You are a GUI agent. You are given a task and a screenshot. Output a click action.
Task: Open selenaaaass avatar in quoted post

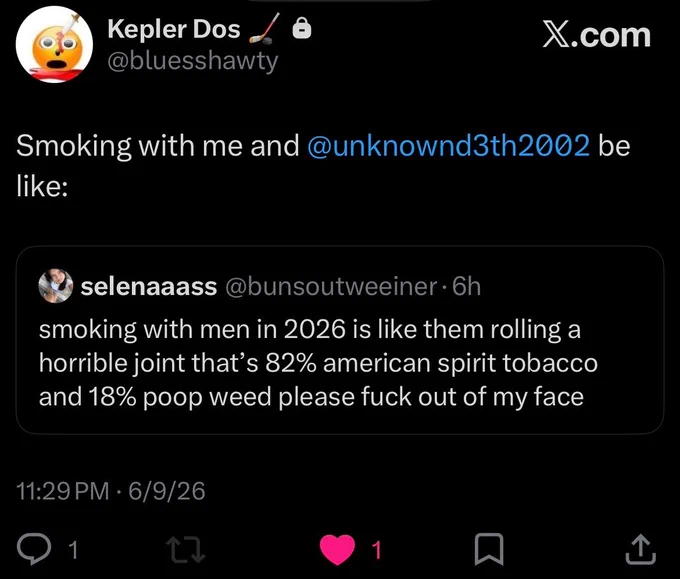56,286
